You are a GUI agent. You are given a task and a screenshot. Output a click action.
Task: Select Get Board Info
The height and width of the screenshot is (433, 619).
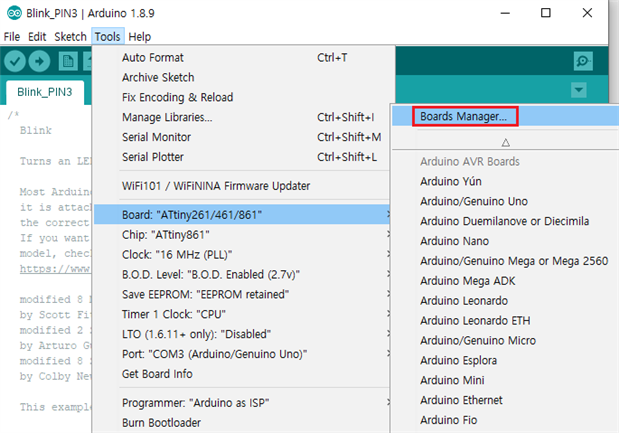242,374
